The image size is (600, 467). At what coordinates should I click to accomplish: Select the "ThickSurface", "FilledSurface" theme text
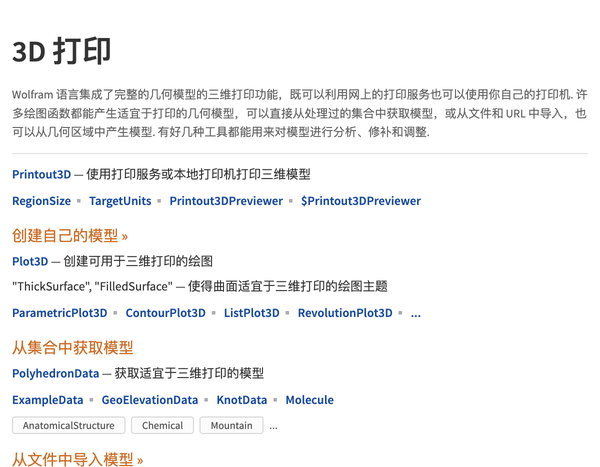click(x=92, y=286)
